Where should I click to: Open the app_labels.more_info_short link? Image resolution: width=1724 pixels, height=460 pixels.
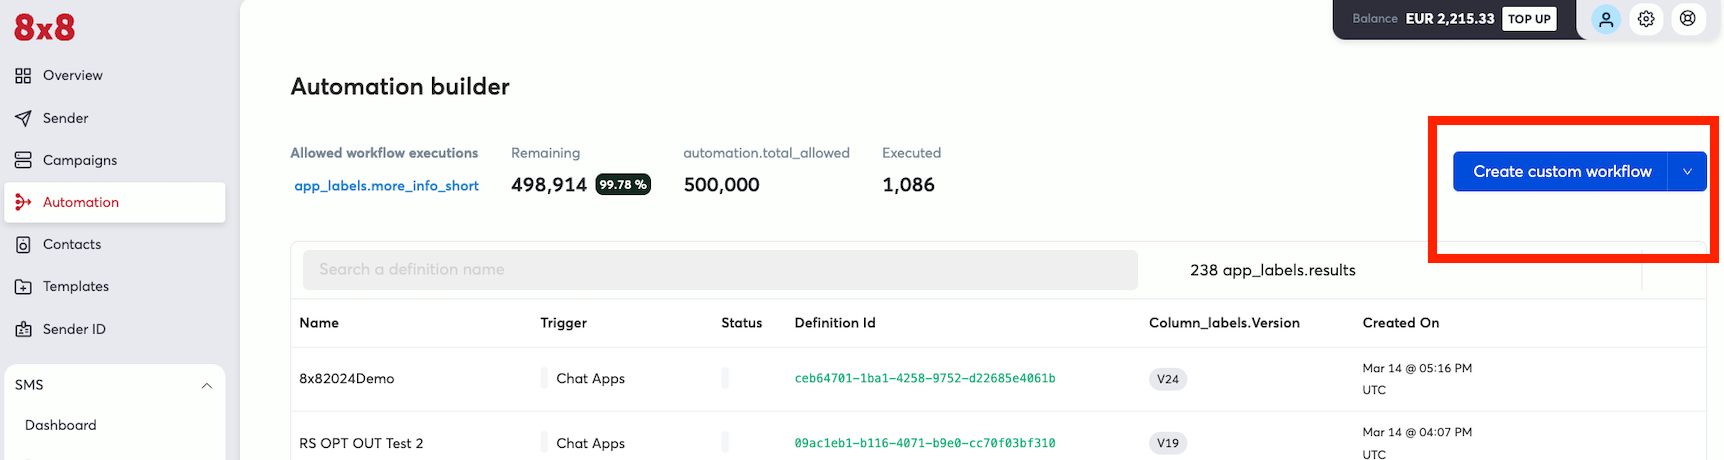pos(386,186)
